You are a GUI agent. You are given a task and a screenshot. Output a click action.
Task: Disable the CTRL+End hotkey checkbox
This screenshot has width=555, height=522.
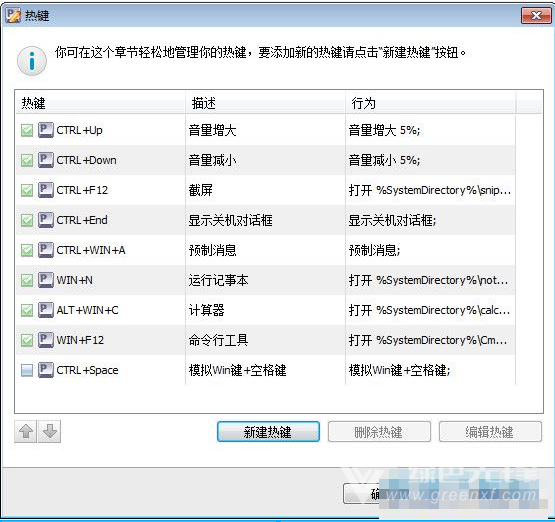[27, 220]
